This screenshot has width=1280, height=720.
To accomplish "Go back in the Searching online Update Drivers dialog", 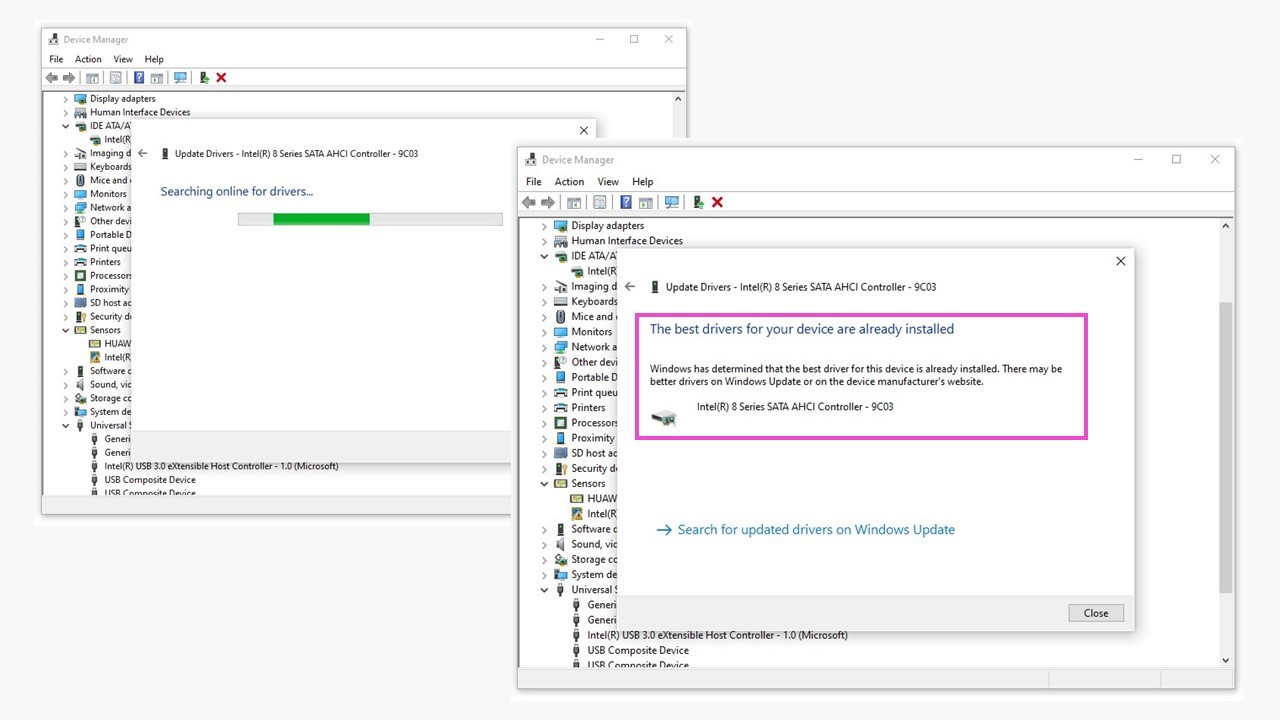I will click(x=143, y=154).
